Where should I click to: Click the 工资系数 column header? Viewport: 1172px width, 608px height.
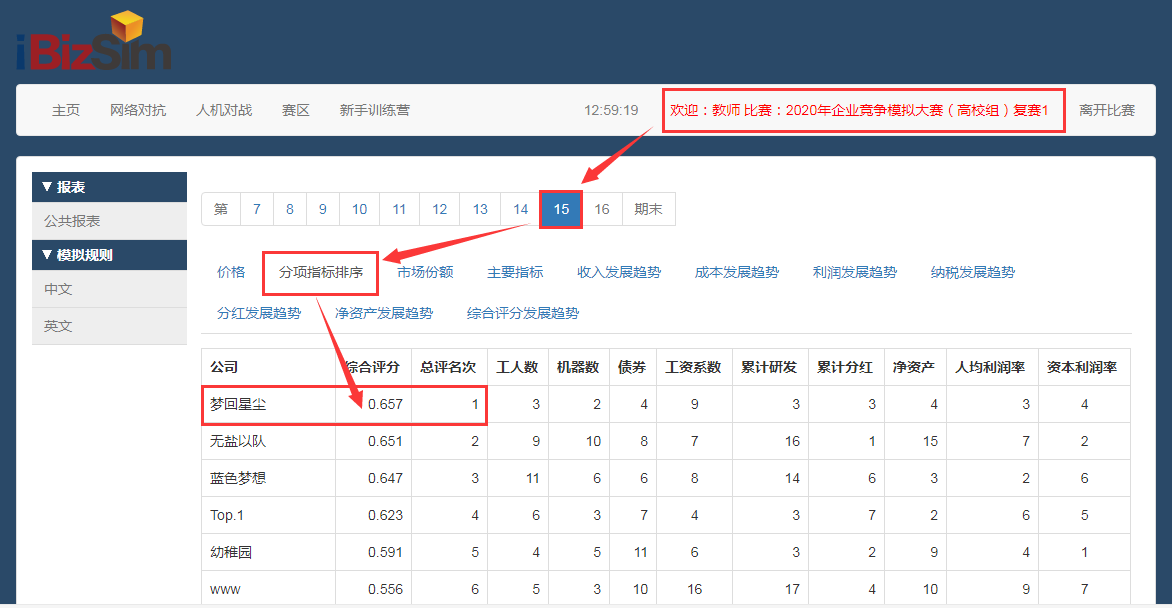[x=693, y=367]
